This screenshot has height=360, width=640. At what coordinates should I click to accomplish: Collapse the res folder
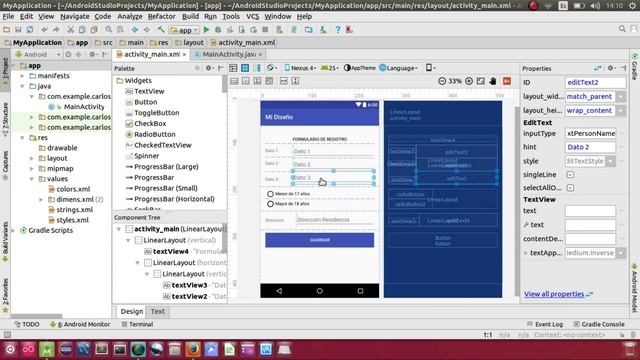(x=22, y=138)
